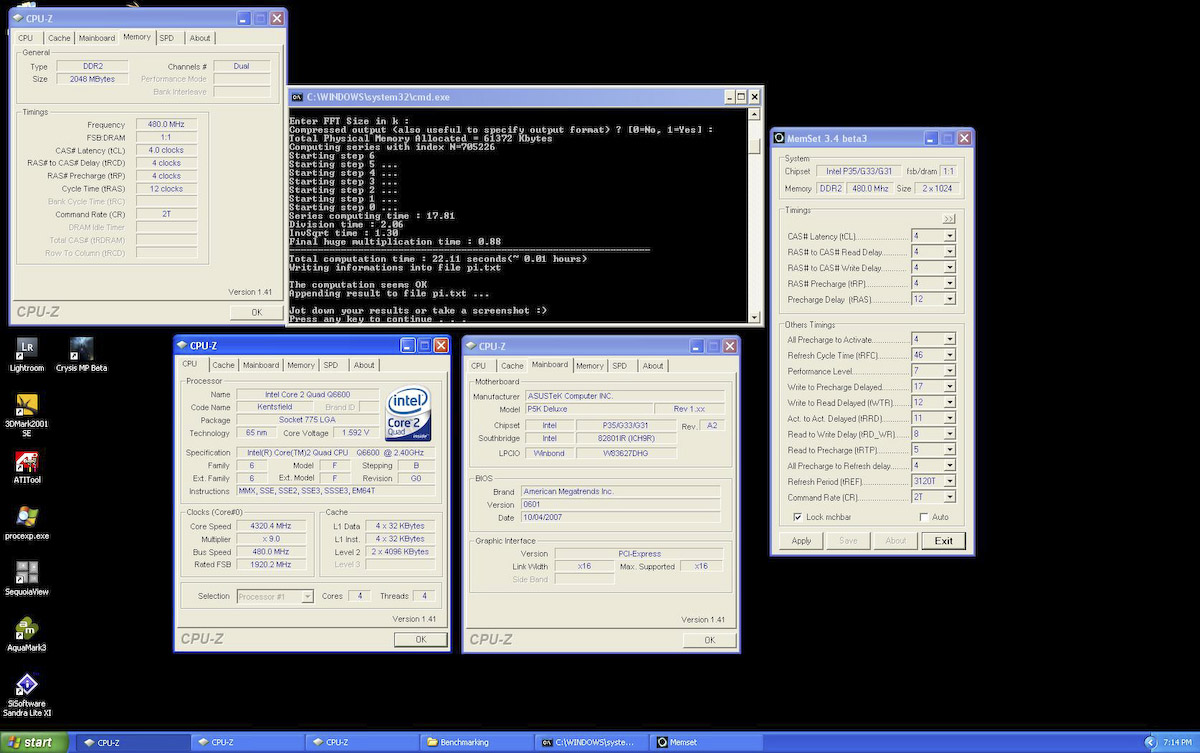Open RAS# to CAS# Read Delay dropdown
This screenshot has width=1200, height=753.
tap(949, 252)
